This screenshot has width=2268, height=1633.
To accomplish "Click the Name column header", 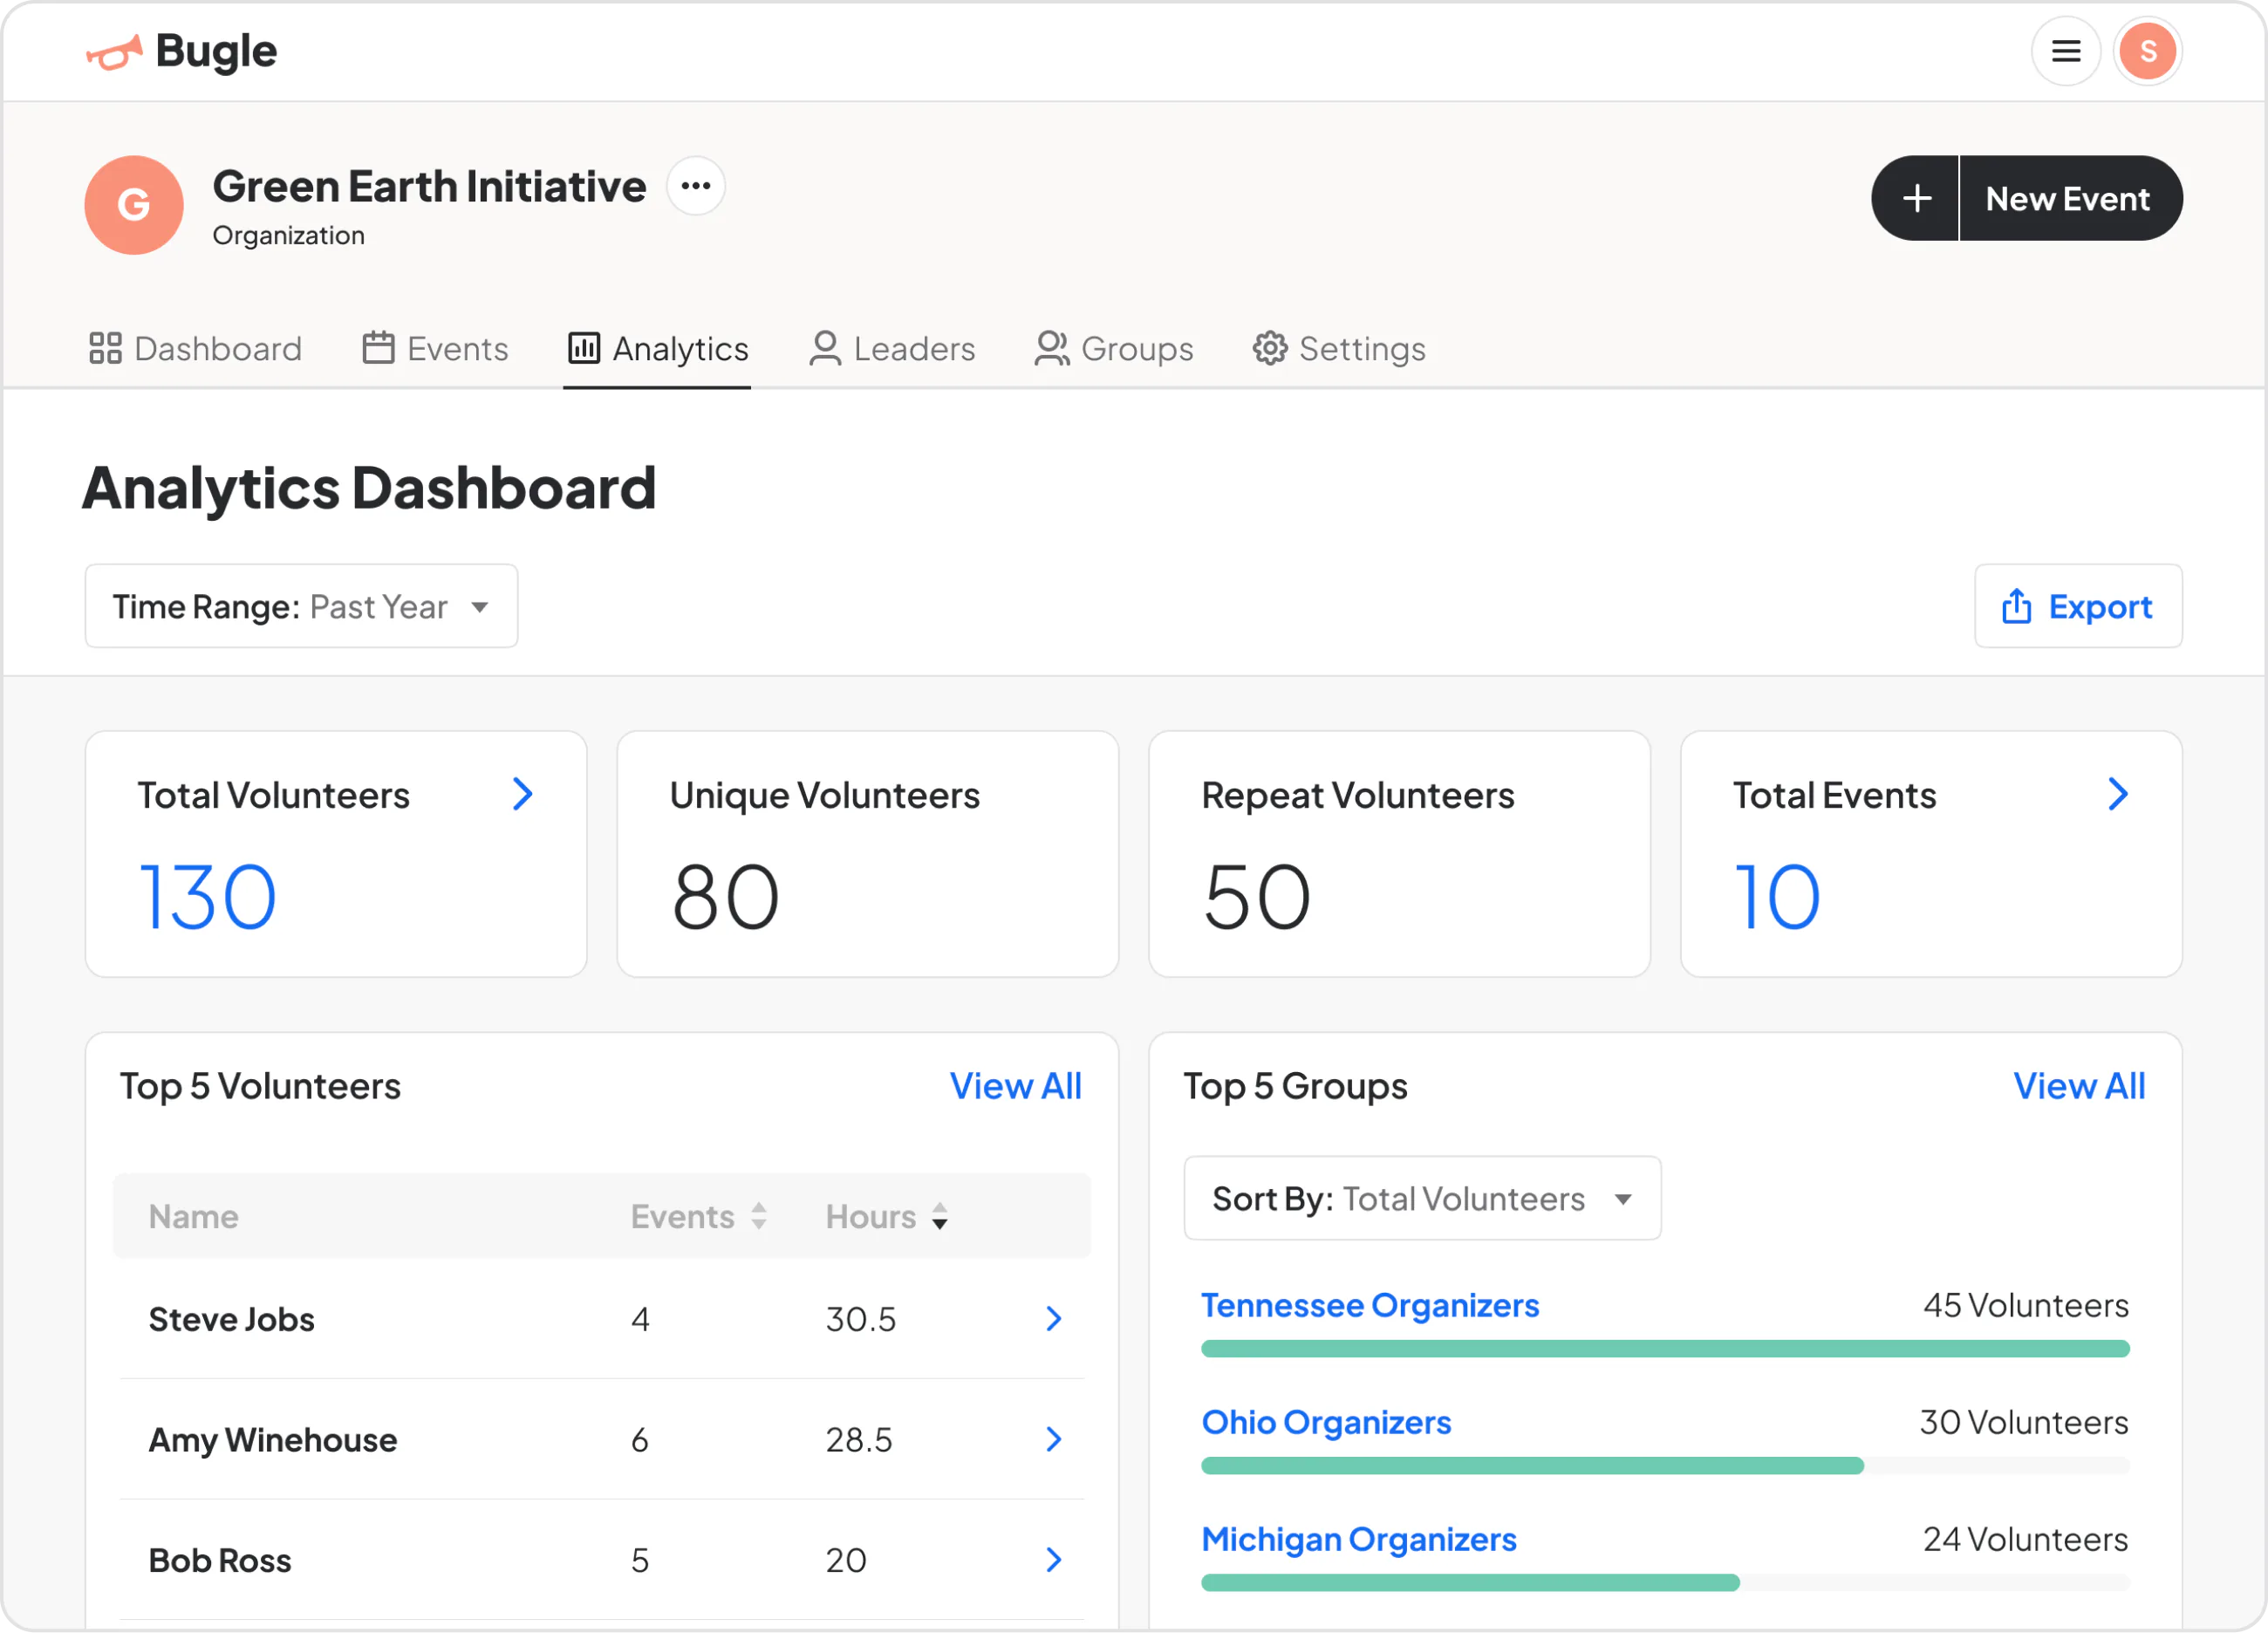I will pyautogui.click(x=193, y=1217).
